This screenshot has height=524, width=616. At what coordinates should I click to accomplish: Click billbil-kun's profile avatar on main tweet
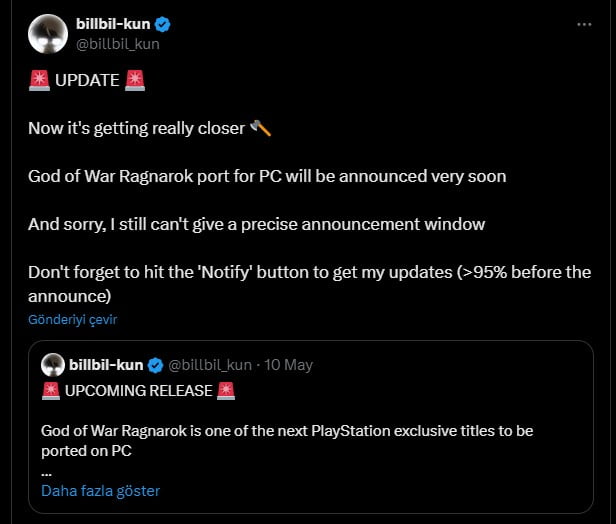pyautogui.click(x=47, y=34)
